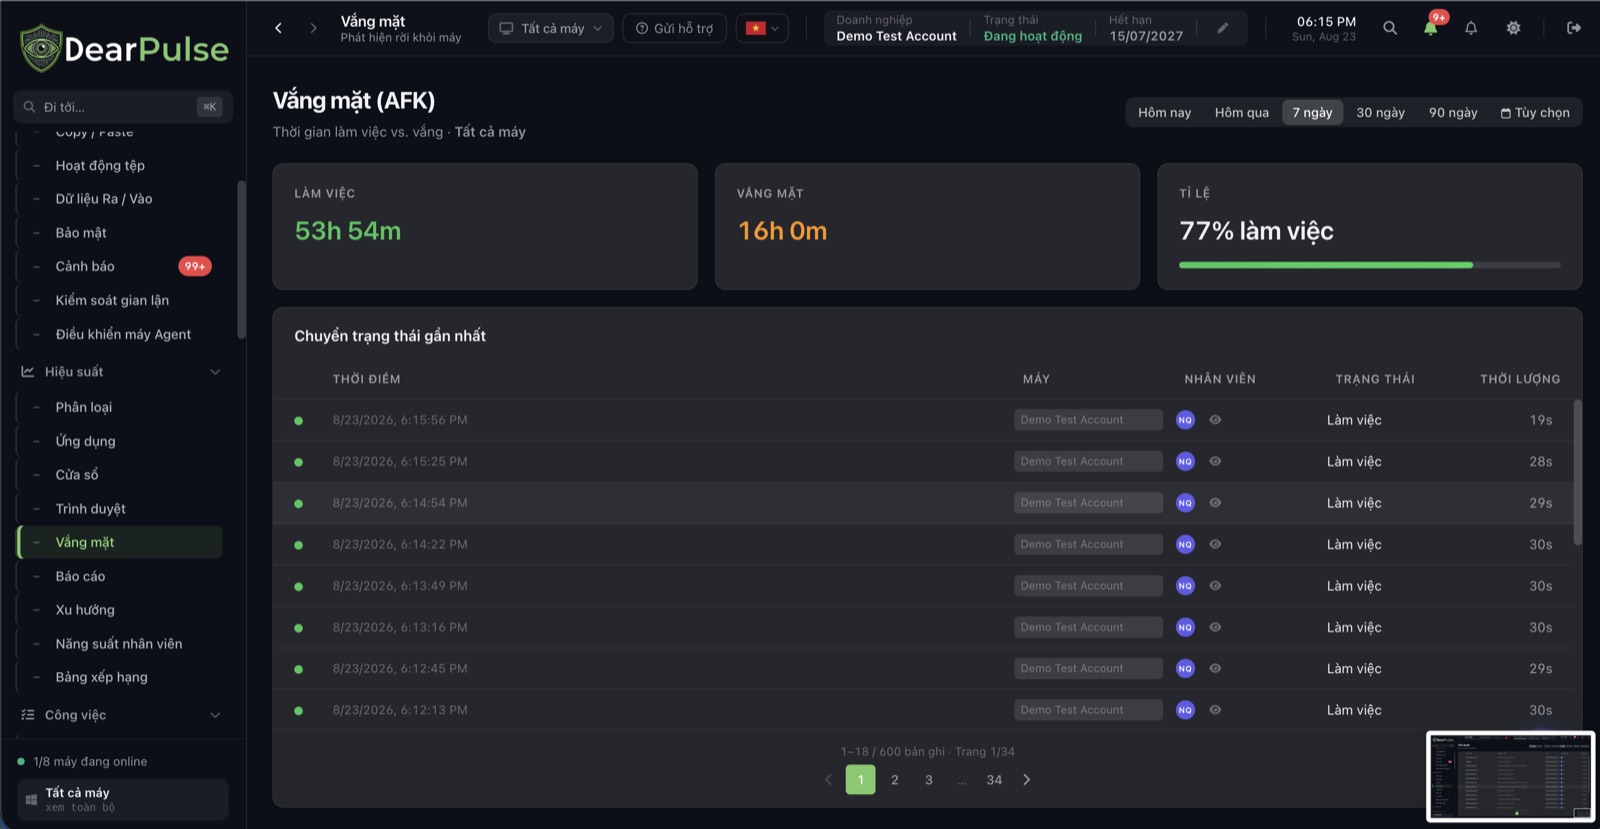Jump to page 34 of the records
The image size is (1600, 829).
(994, 780)
